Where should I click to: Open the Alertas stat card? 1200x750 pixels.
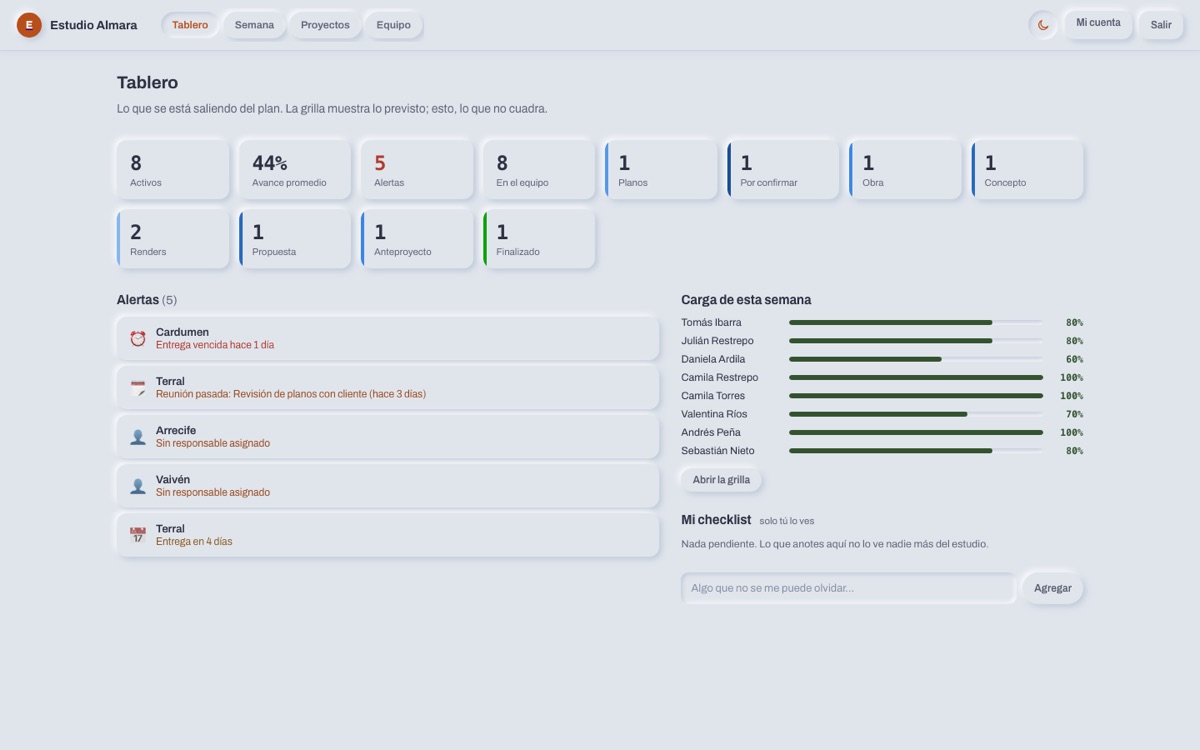[417, 170]
